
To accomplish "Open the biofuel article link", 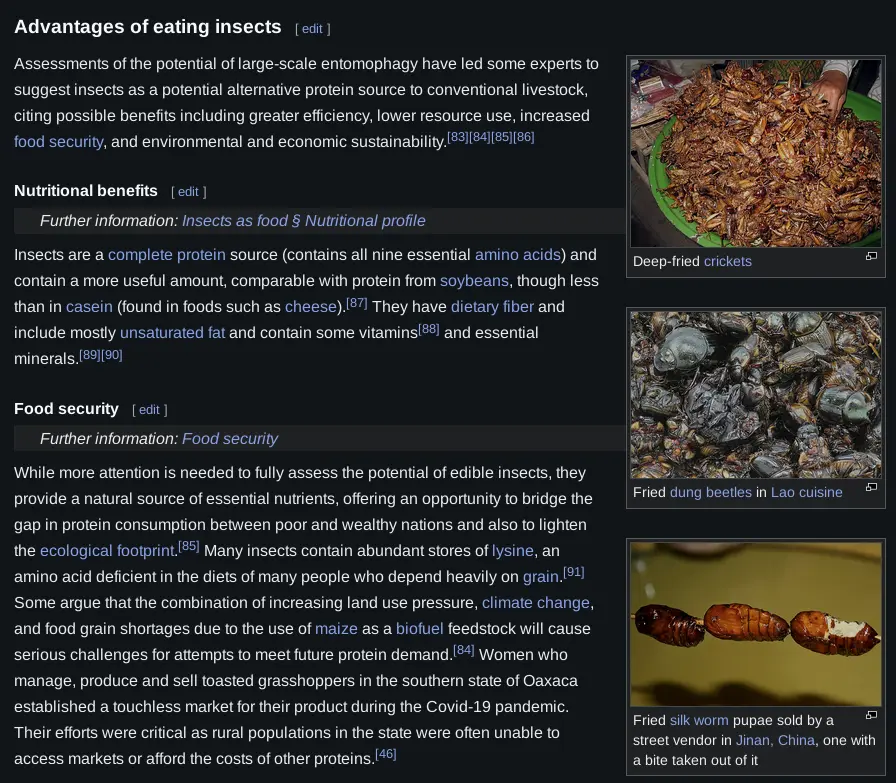I will pyautogui.click(x=419, y=628).
